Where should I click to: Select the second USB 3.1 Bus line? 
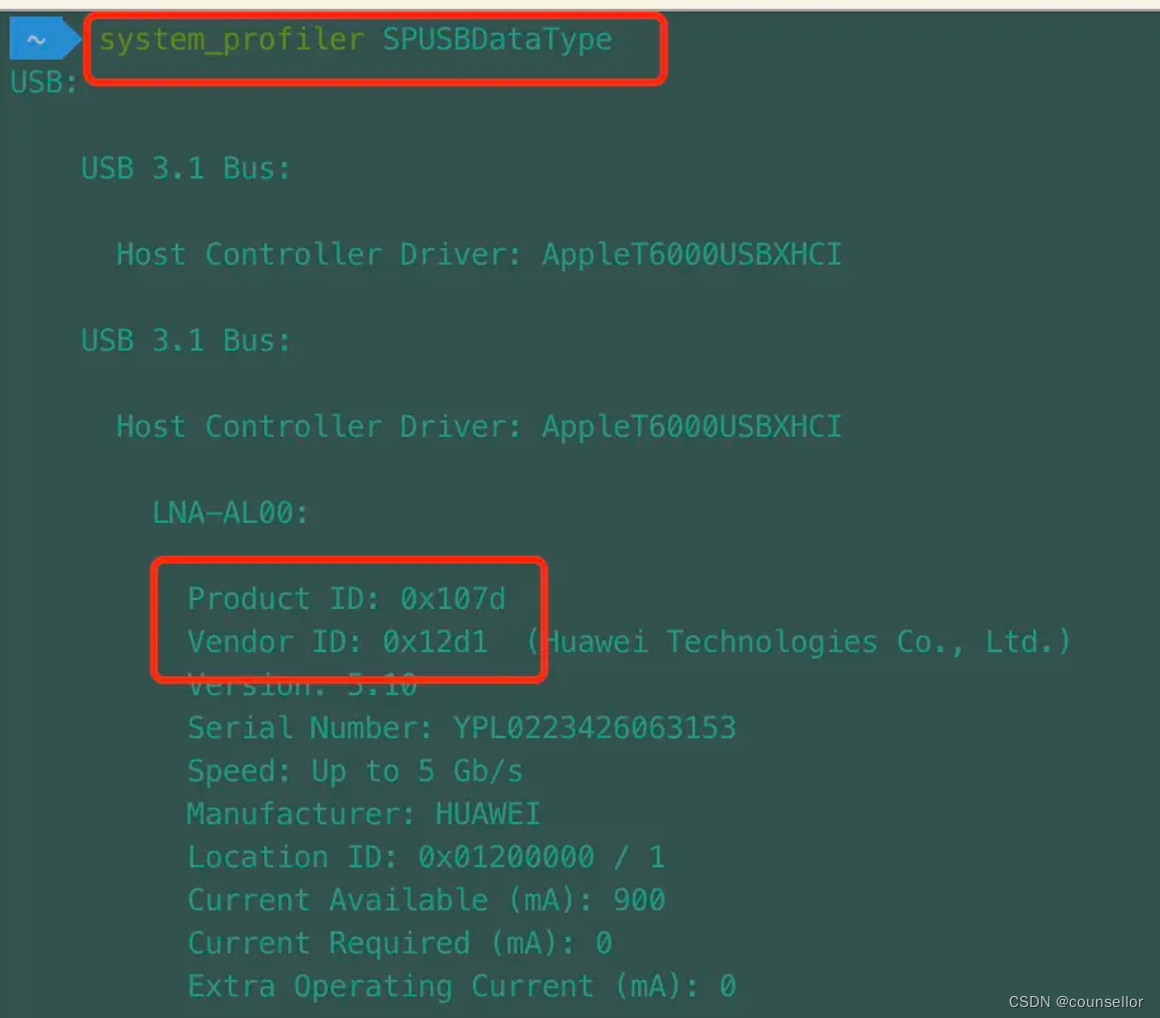pos(186,340)
